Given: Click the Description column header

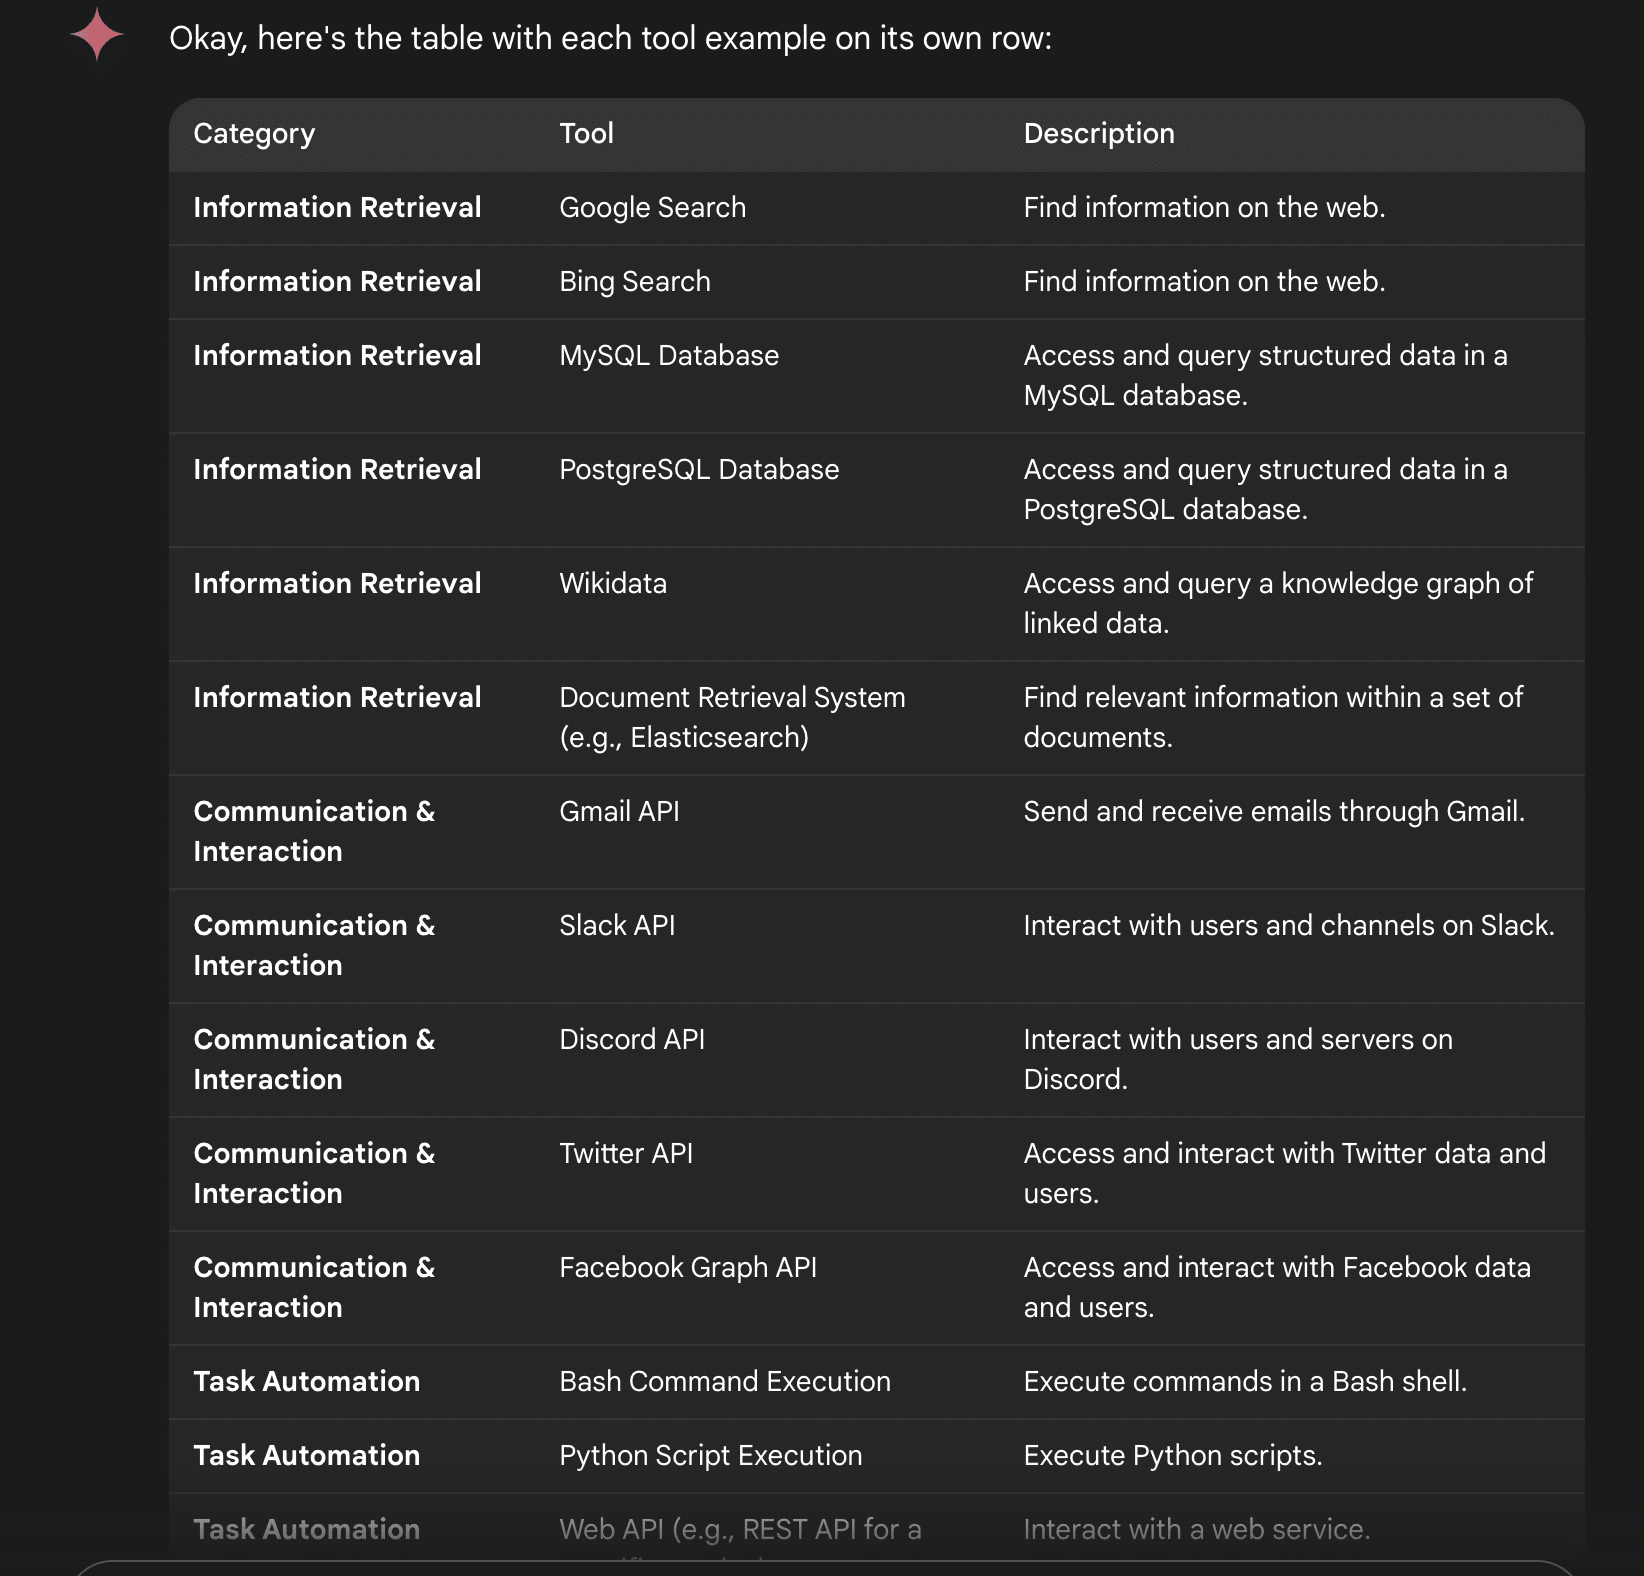Looking at the screenshot, I should click(x=1098, y=134).
